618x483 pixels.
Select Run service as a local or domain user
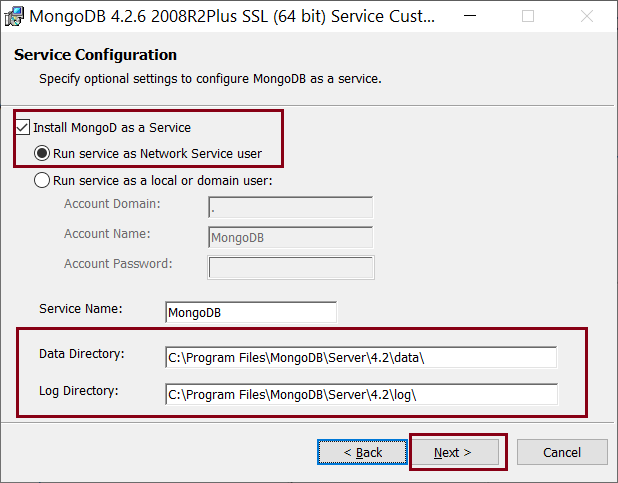[42, 180]
